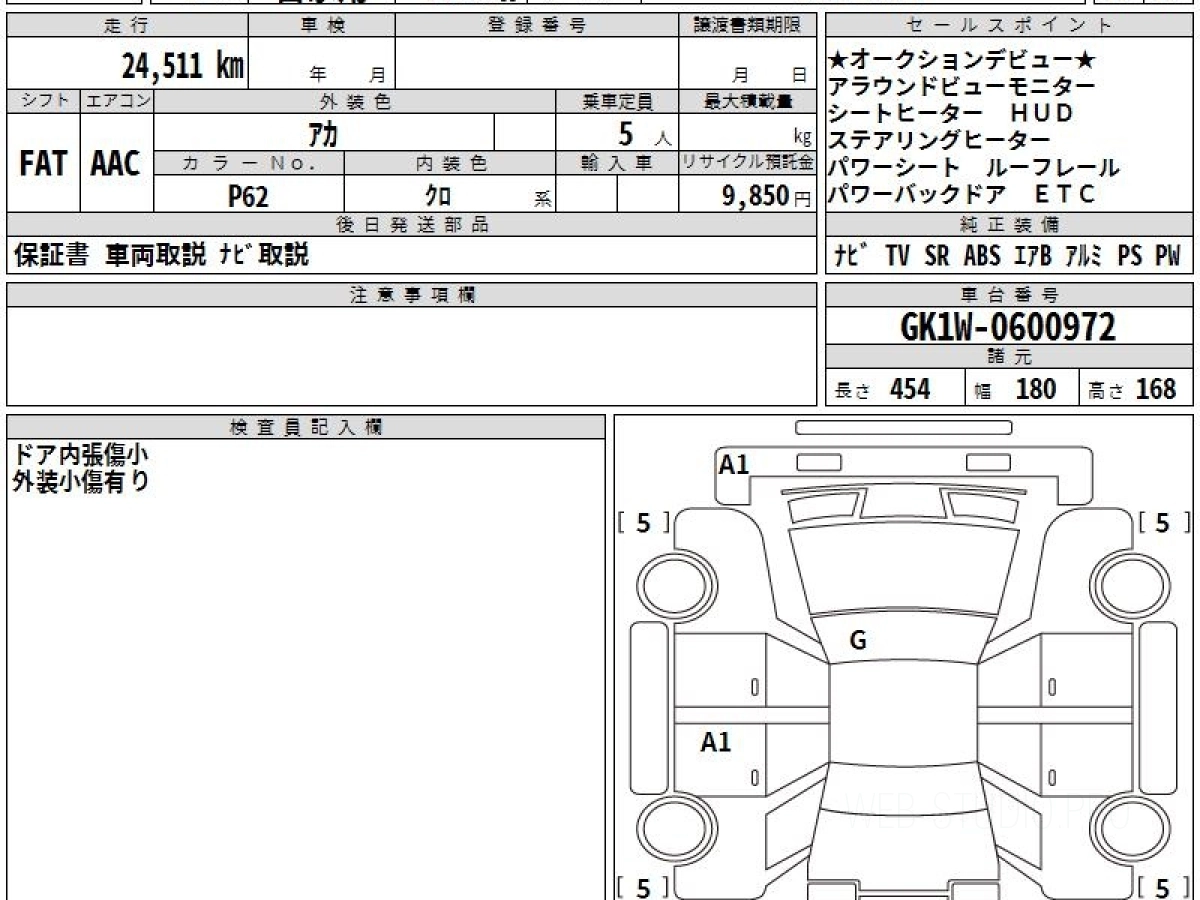Click inside the empty 注意事項欄 notes box

tap(412, 355)
